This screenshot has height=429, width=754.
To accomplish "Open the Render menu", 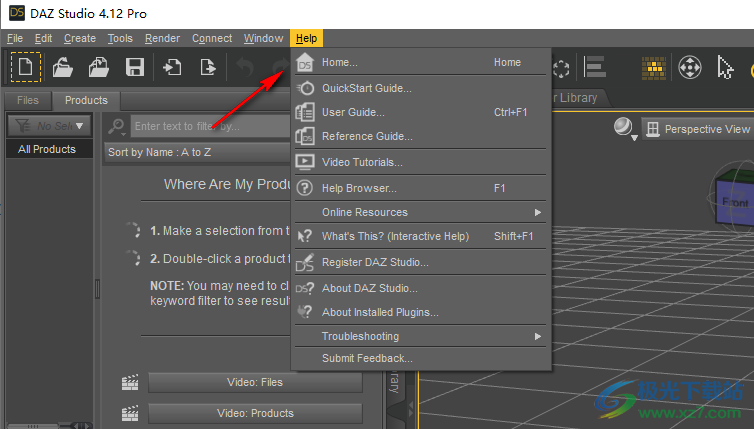I will click(163, 38).
